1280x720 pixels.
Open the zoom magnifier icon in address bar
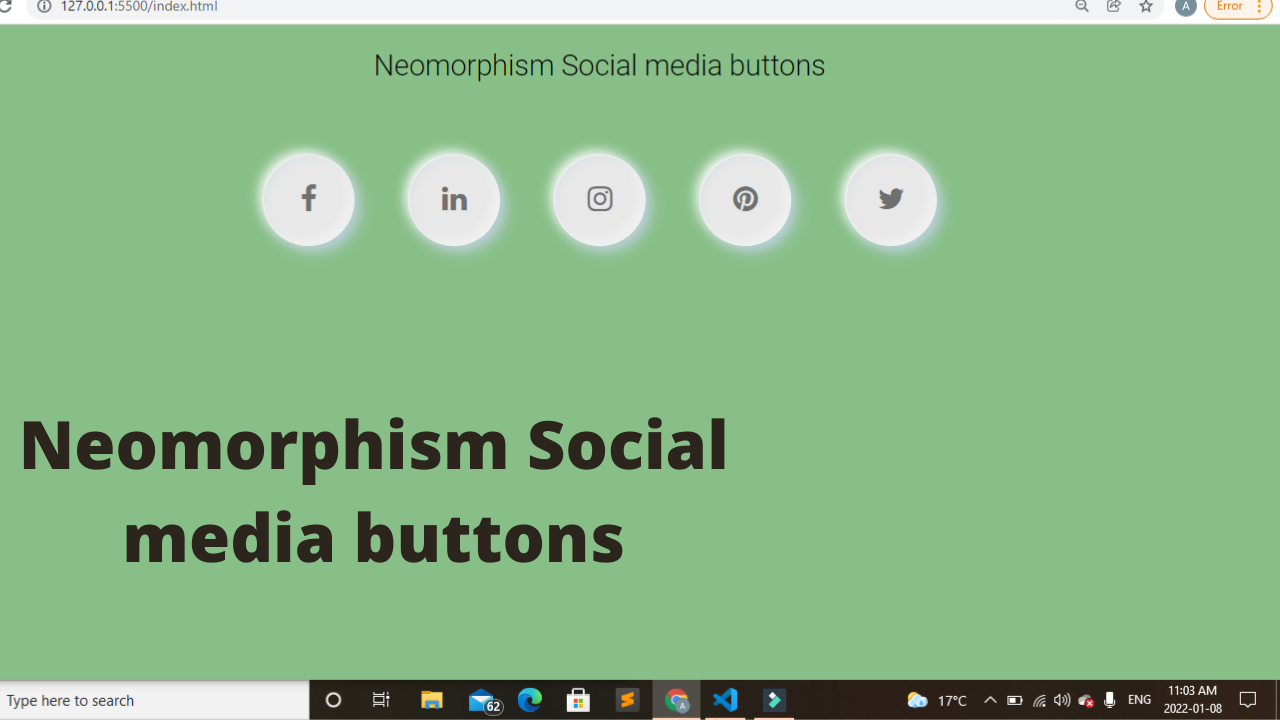[x=1082, y=6]
